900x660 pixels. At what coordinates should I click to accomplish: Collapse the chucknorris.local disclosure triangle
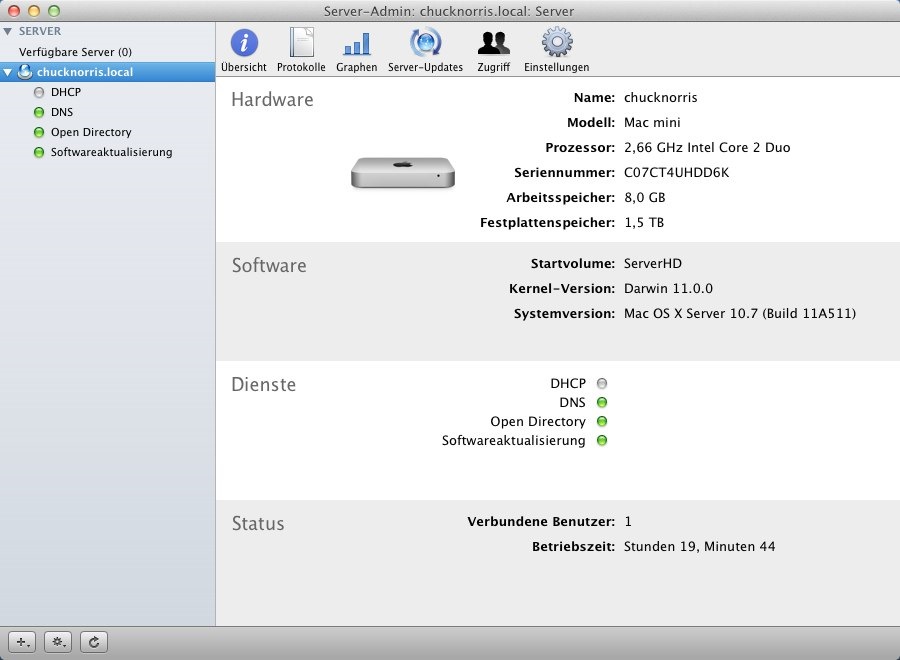pos(7,72)
